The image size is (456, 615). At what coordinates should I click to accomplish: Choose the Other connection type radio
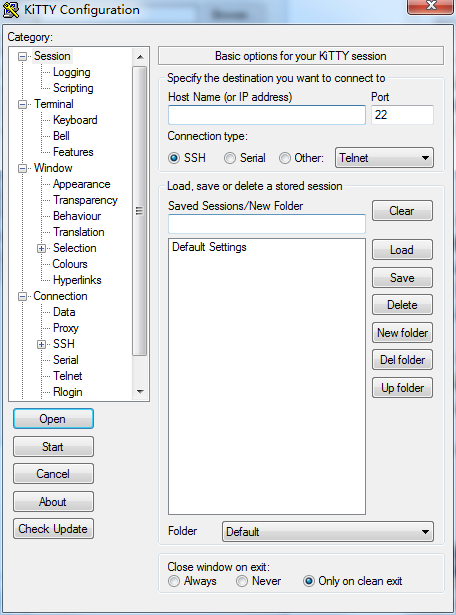click(285, 158)
